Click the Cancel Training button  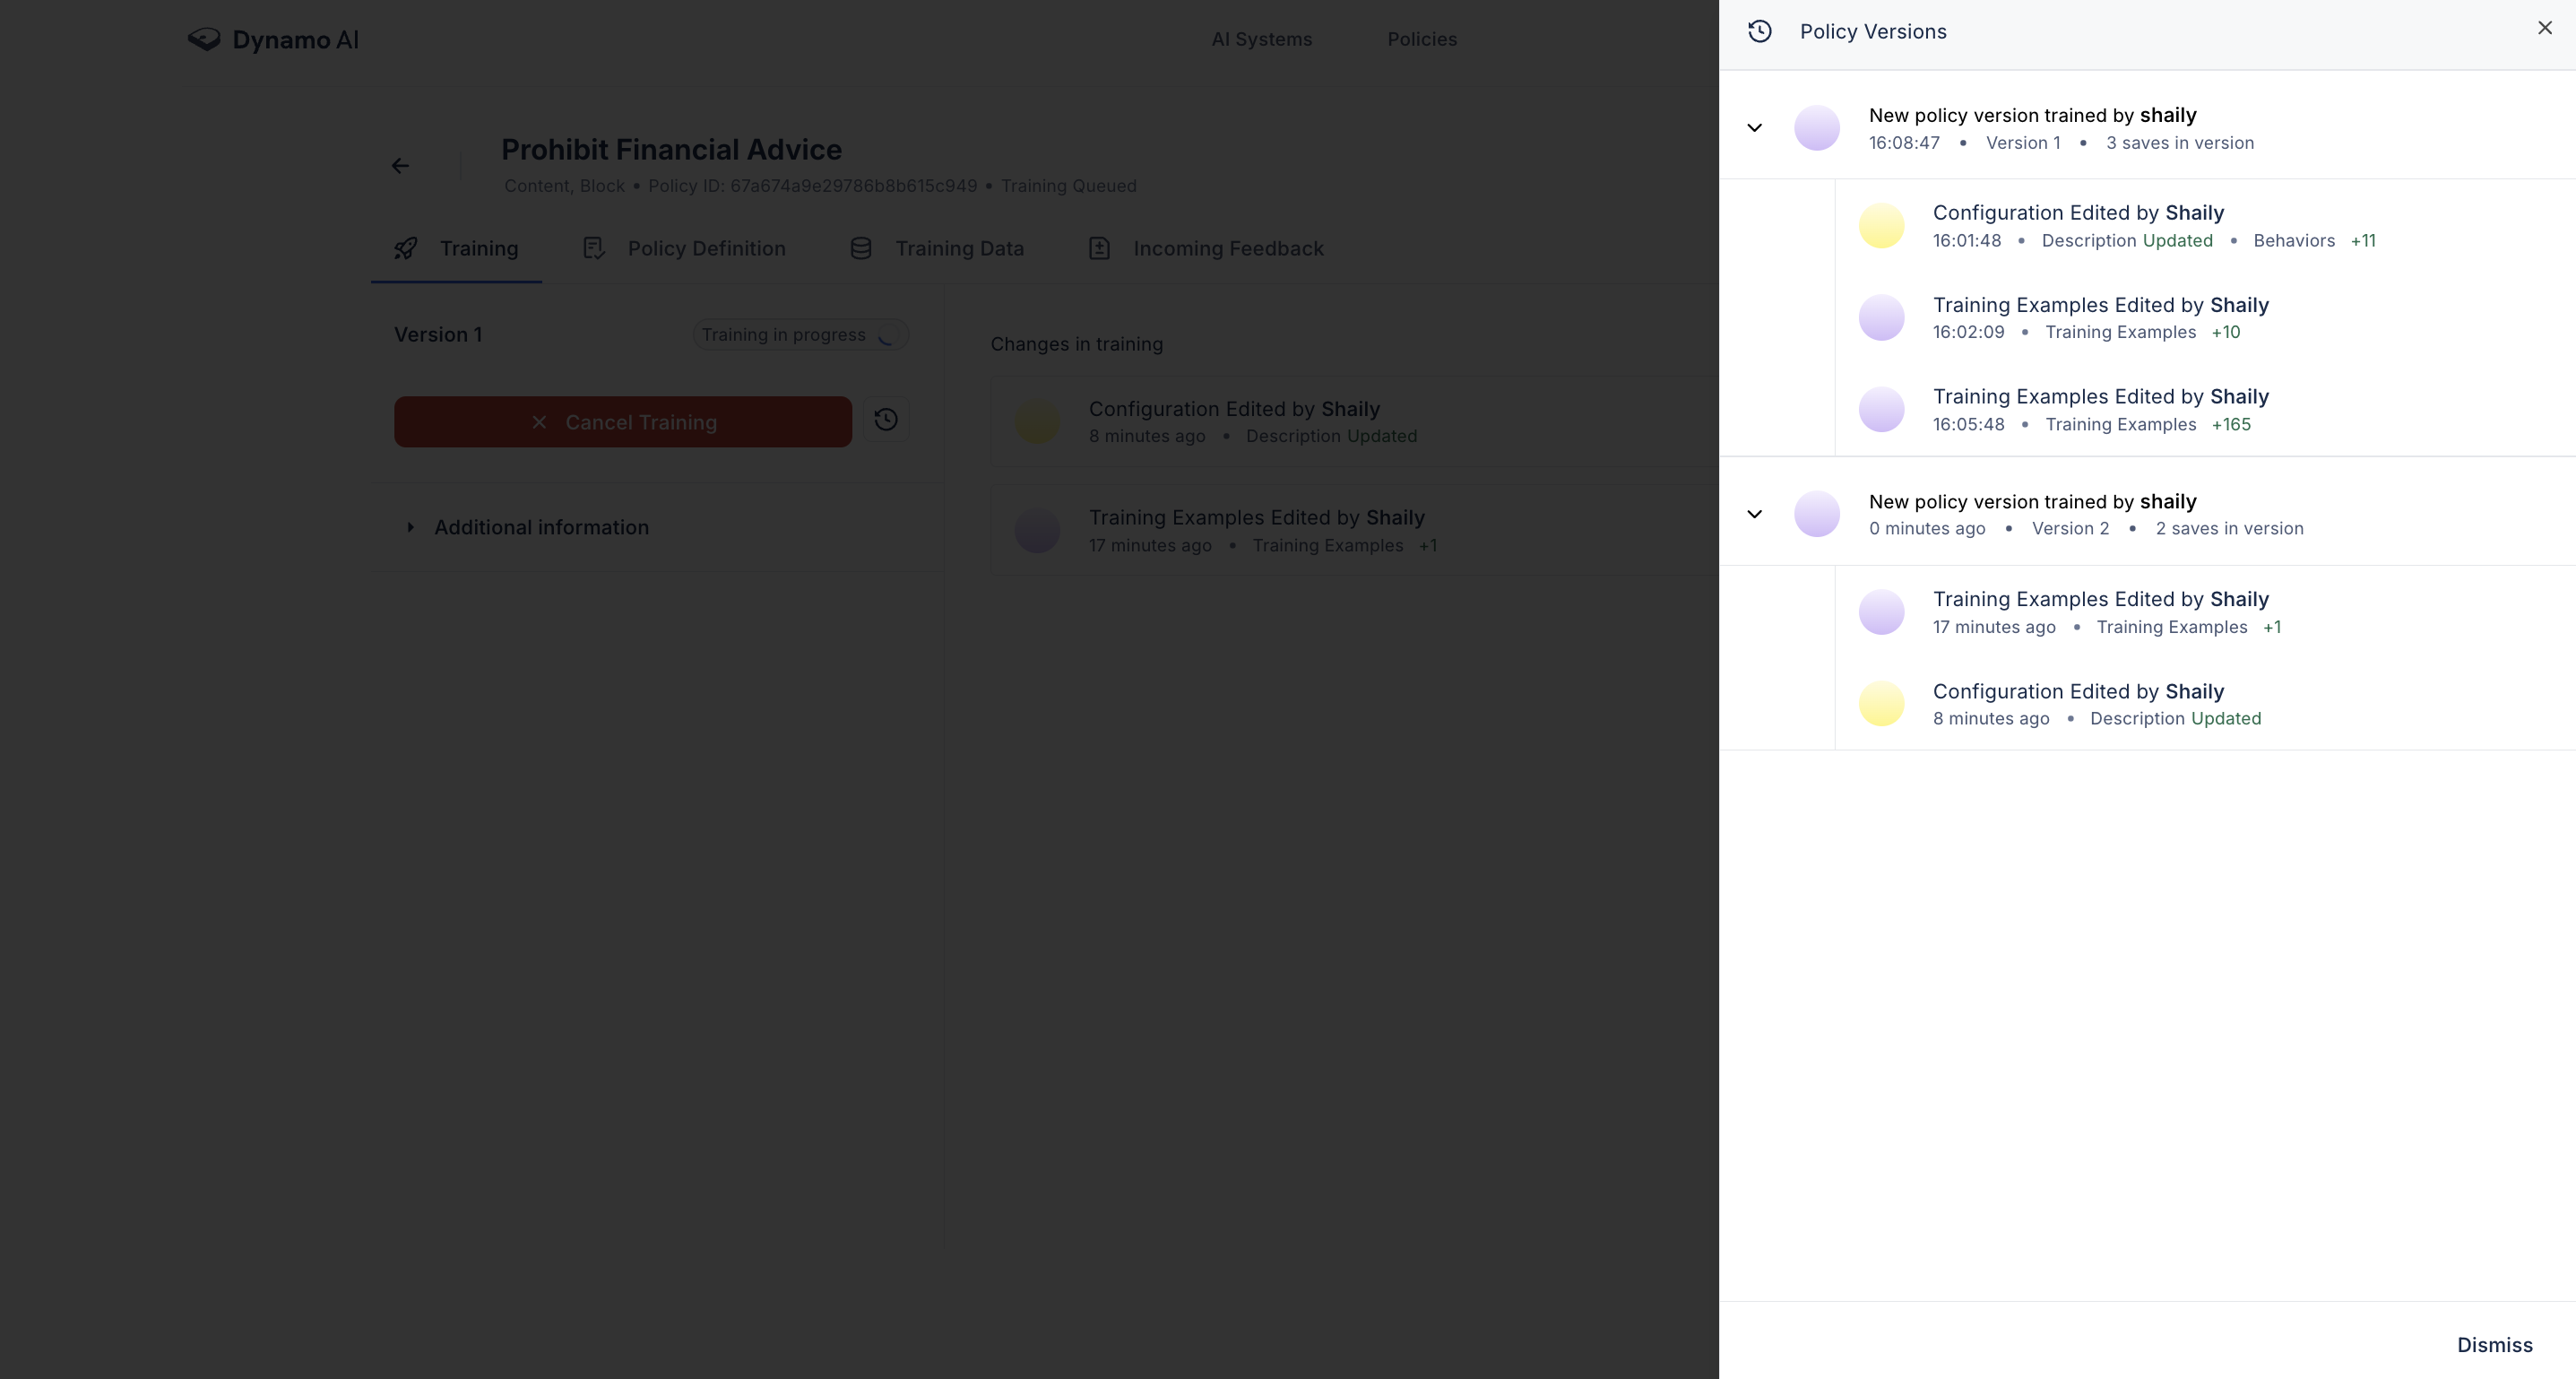(x=623, y=422)
